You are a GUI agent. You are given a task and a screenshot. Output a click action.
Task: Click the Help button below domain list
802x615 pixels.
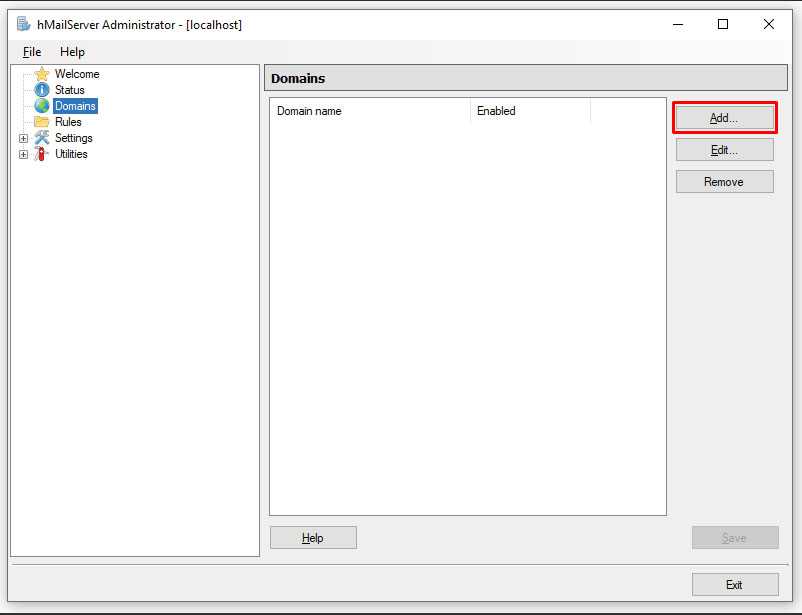click(x=313, y=538)
